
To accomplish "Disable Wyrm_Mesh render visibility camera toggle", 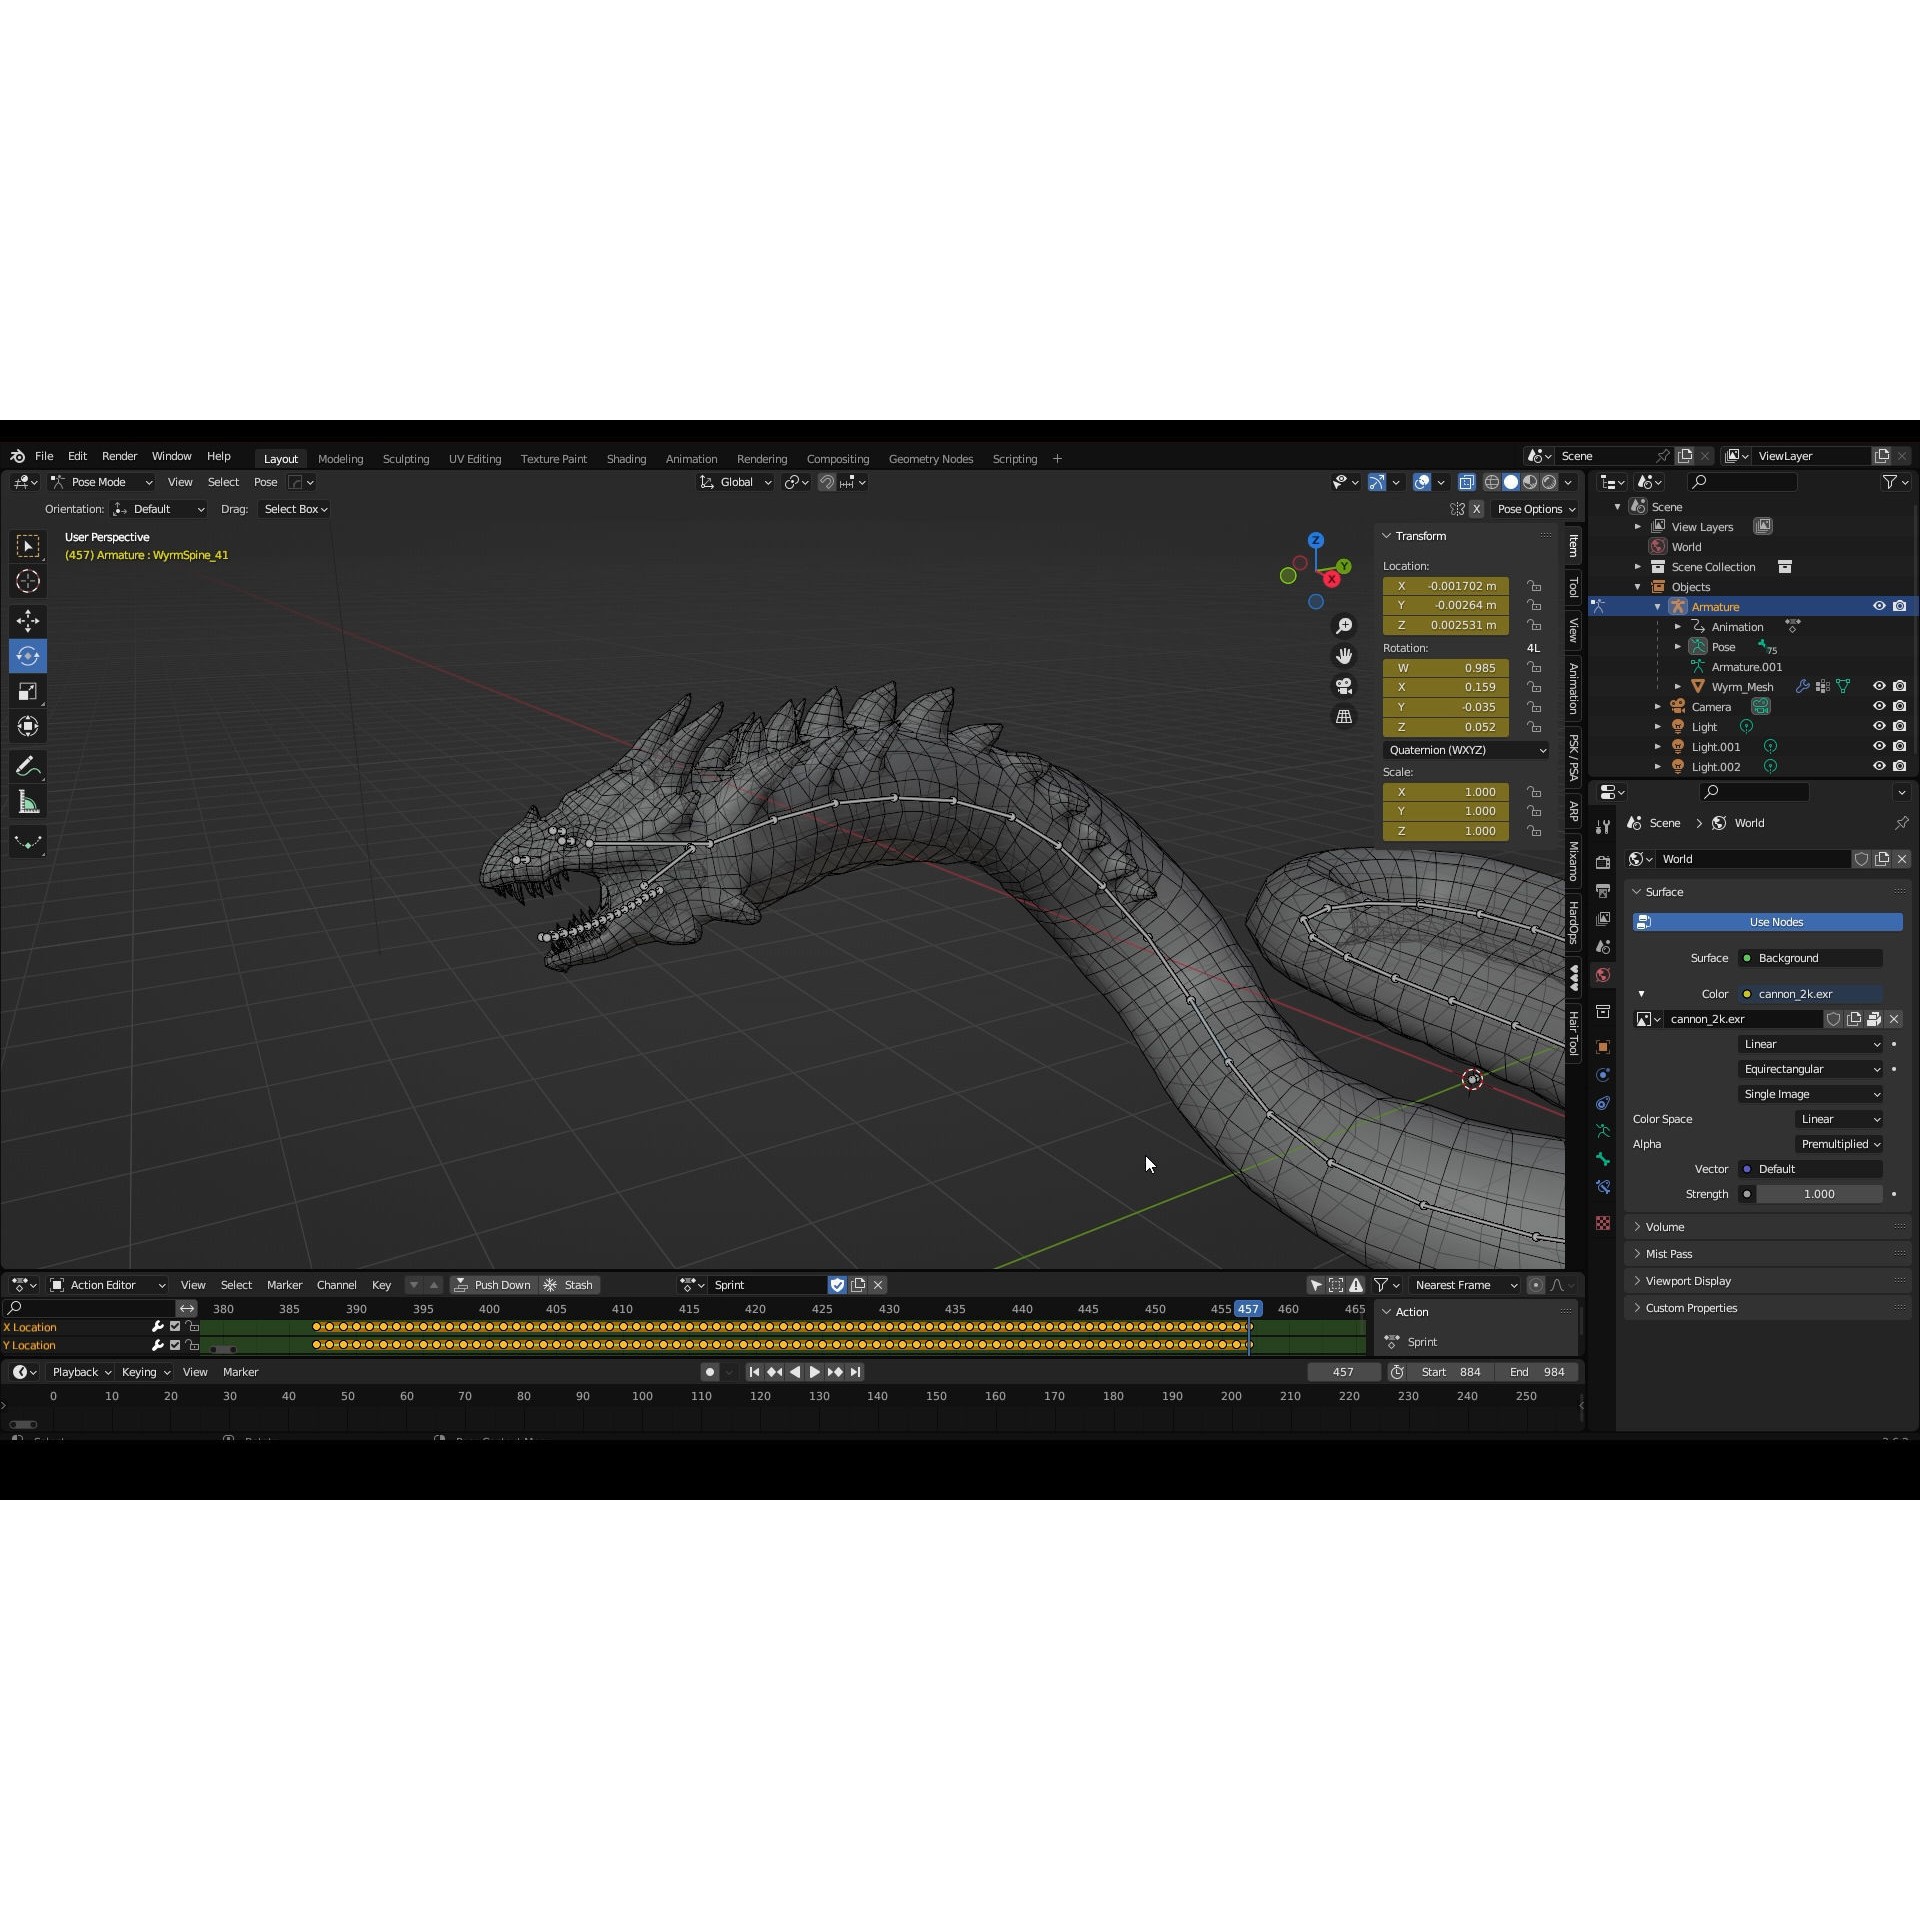I will (1901, 686).
